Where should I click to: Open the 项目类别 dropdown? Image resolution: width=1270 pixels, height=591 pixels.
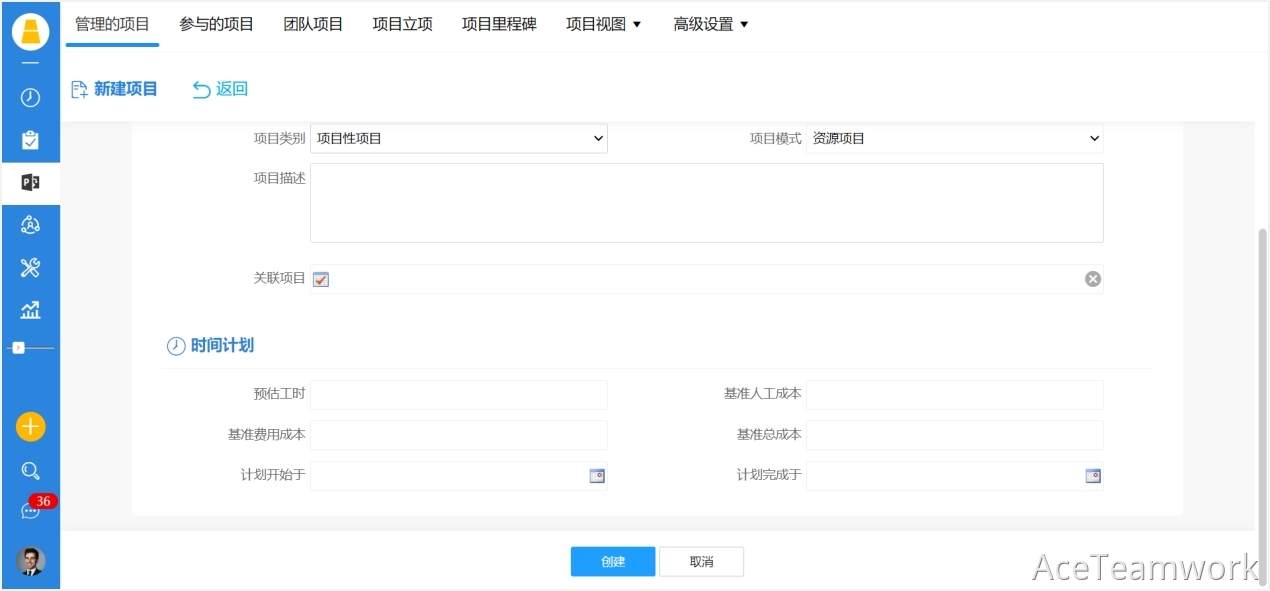coord(458,139)
